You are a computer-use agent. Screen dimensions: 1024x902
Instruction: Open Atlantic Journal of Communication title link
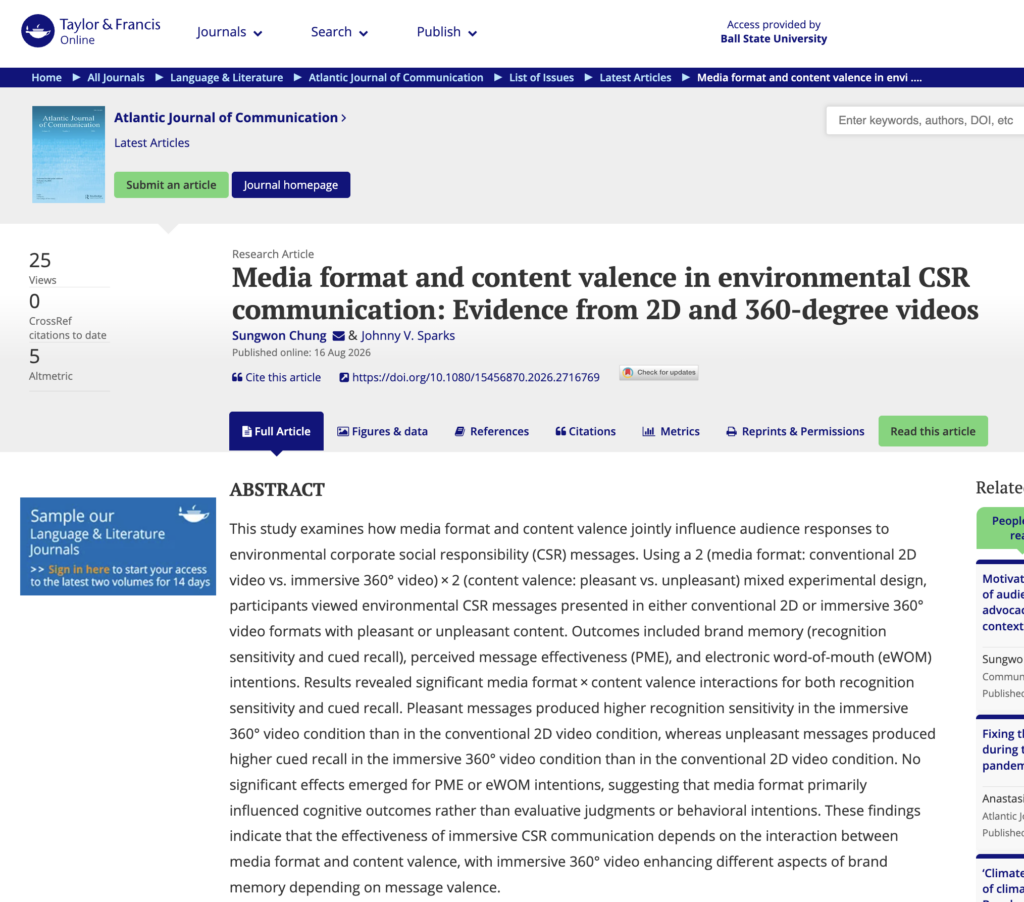point(230,118)
